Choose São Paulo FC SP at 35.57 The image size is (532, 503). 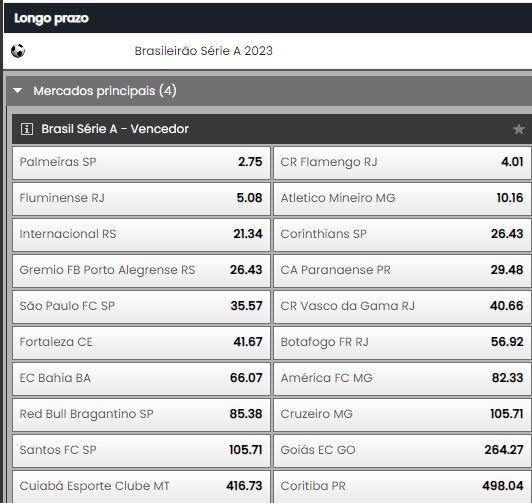click(141, 306)
